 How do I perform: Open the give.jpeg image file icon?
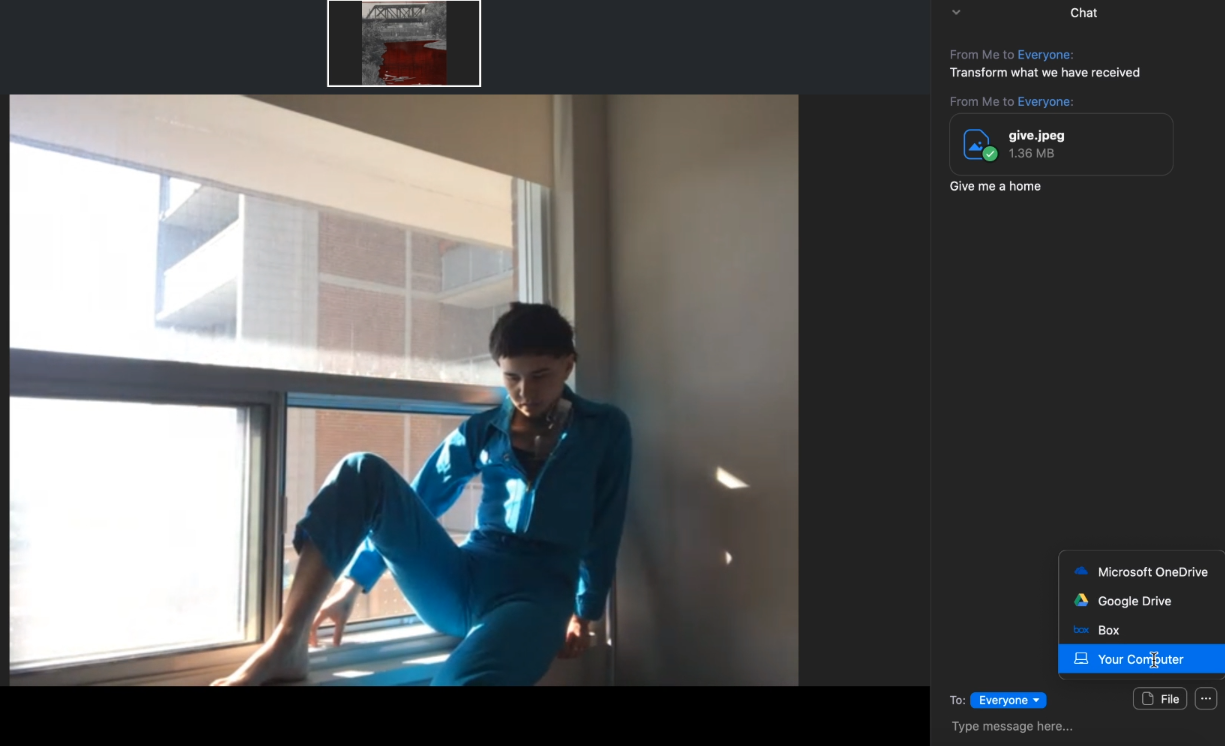(979, 144)
